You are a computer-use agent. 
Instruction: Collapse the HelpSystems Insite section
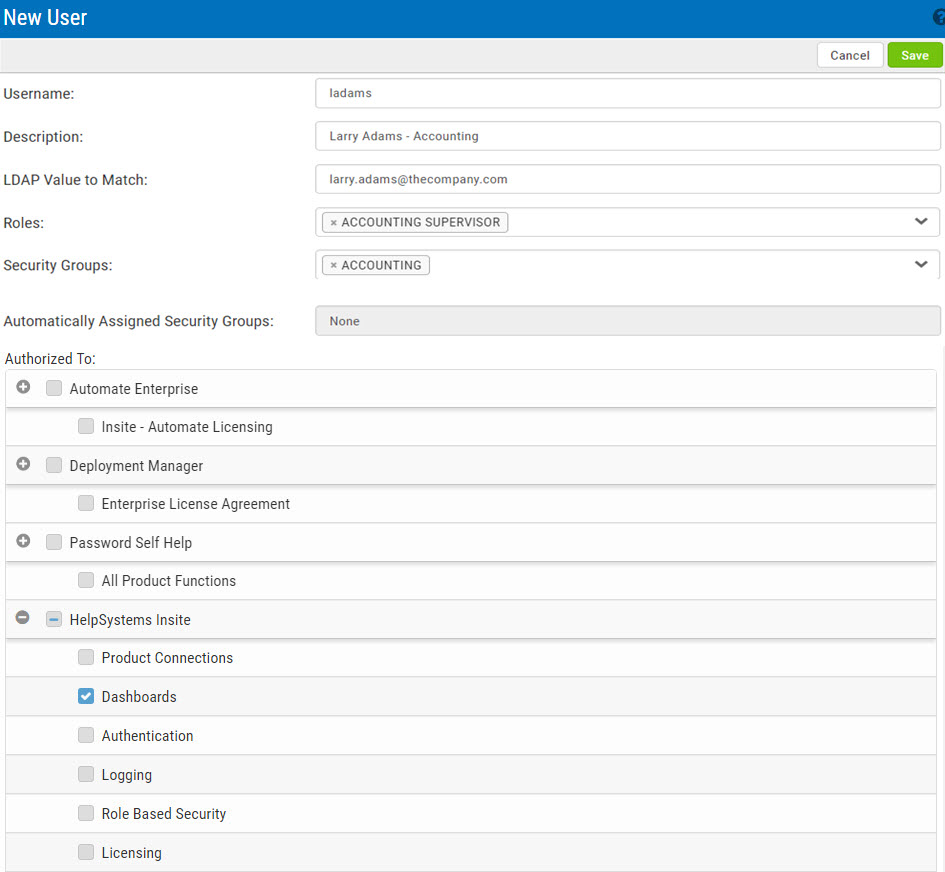[x=23, y=618]
